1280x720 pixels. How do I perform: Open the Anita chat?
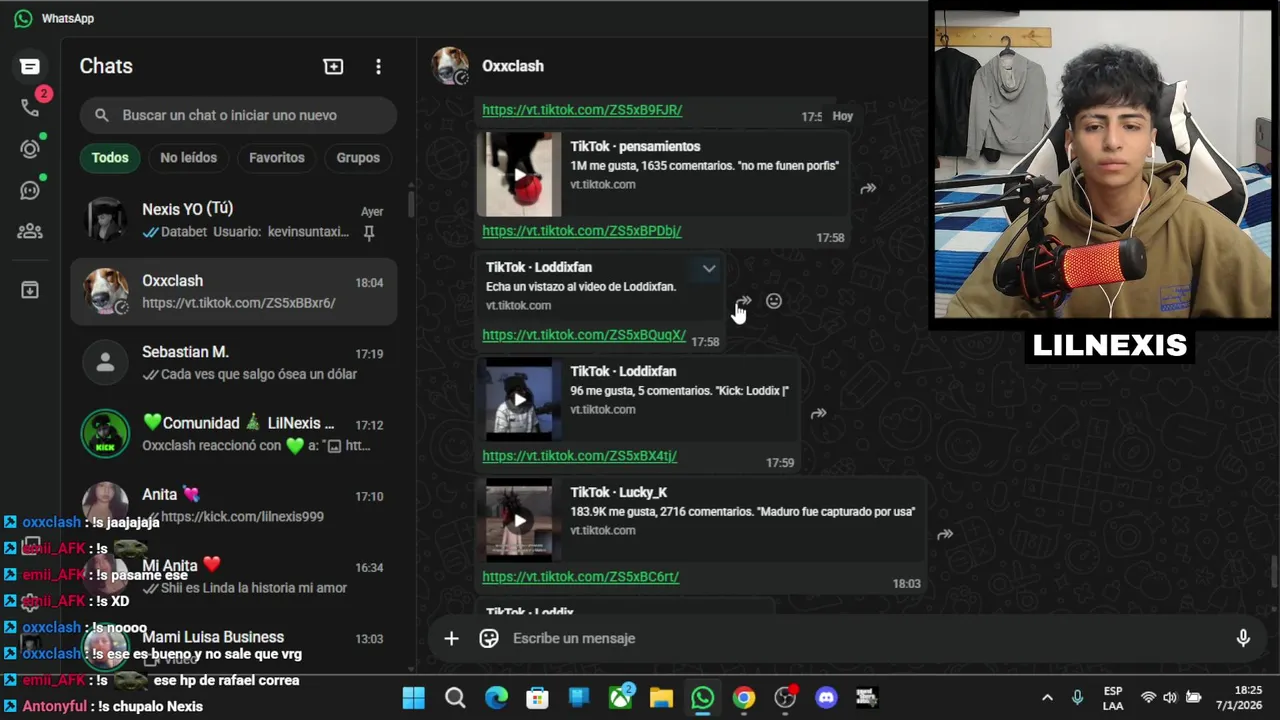(234, 505)
